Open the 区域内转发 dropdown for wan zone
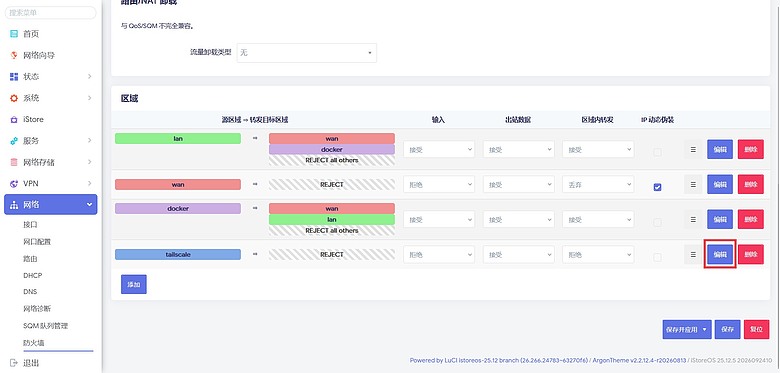This screenshot has height=373, width=780. coord(598,185)
